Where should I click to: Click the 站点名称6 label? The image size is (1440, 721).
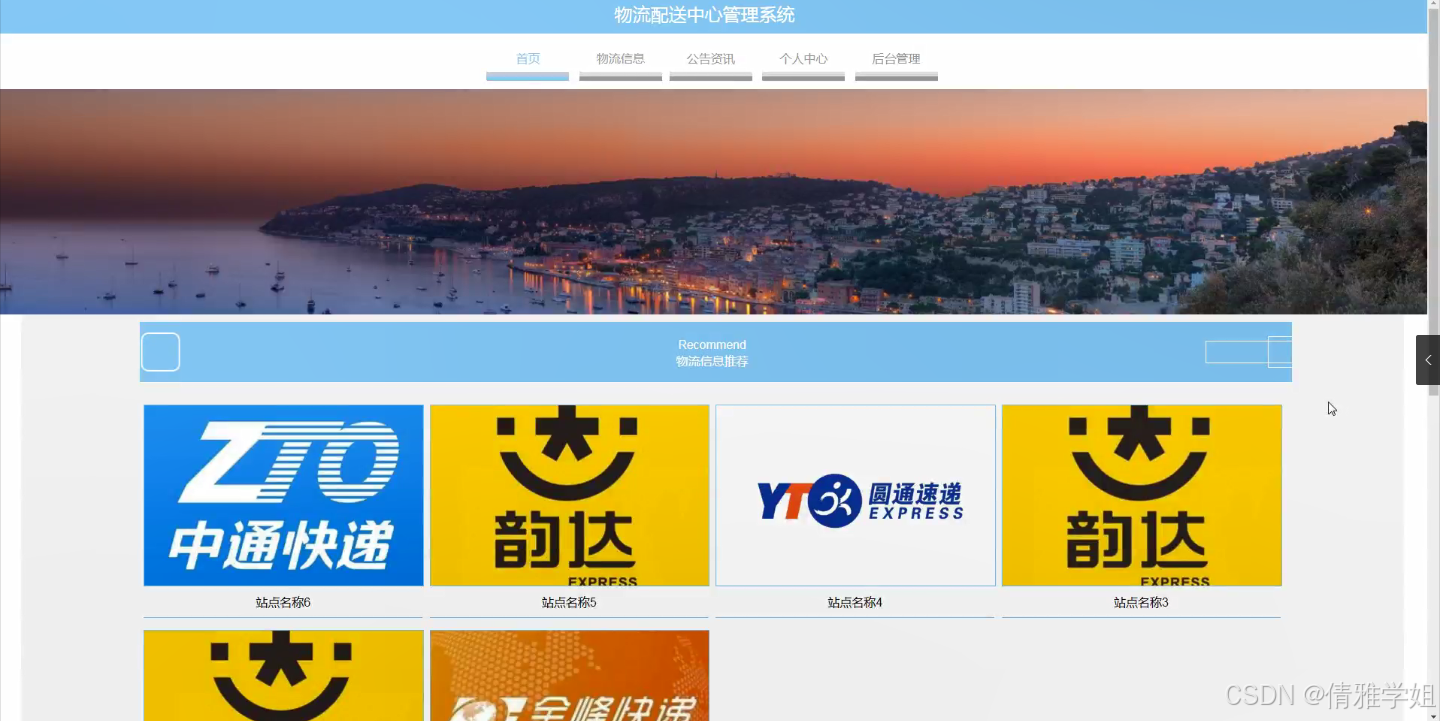pos(283,603)
